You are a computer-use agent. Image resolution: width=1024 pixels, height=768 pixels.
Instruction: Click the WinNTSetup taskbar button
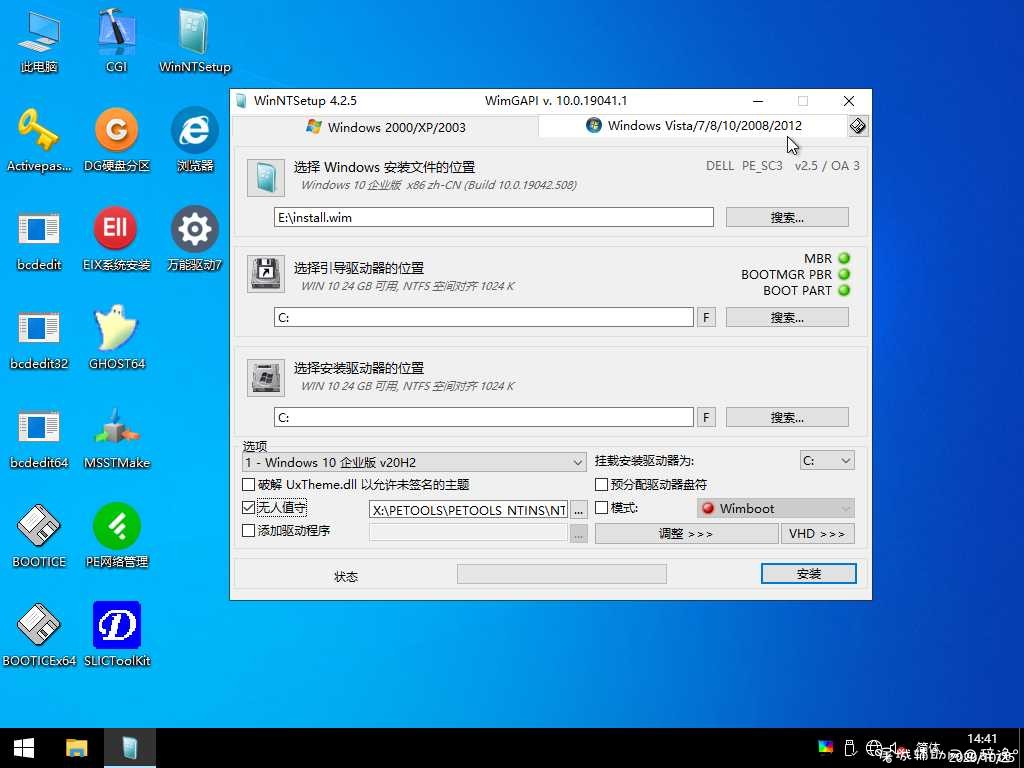click(130, 748)
